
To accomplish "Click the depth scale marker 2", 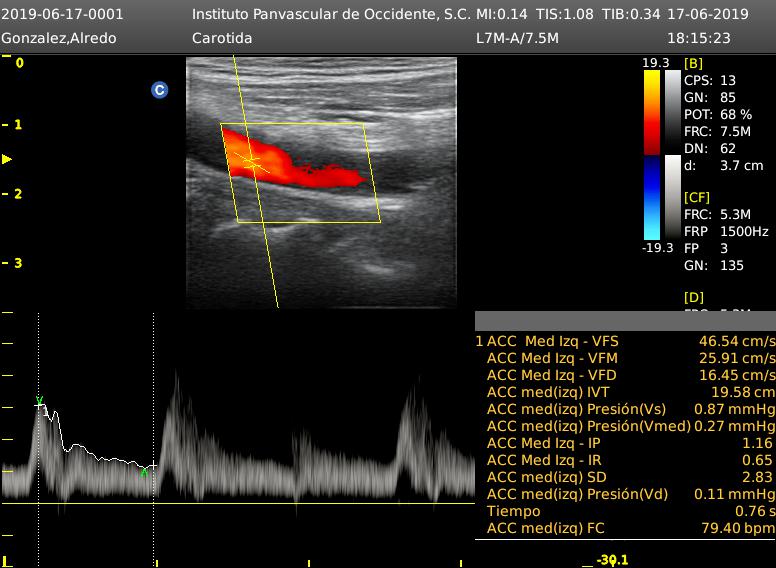I will click(18, 194).
